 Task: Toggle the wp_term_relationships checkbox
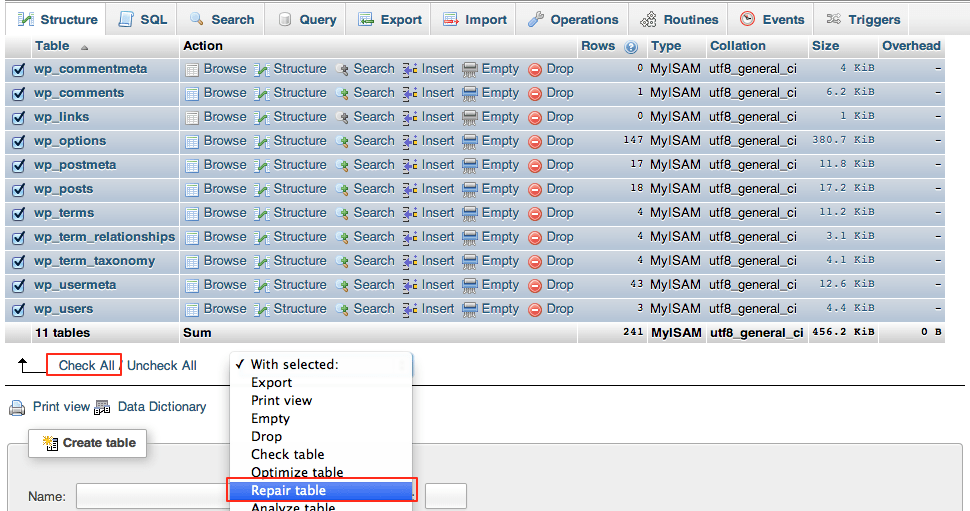point(19,238)
